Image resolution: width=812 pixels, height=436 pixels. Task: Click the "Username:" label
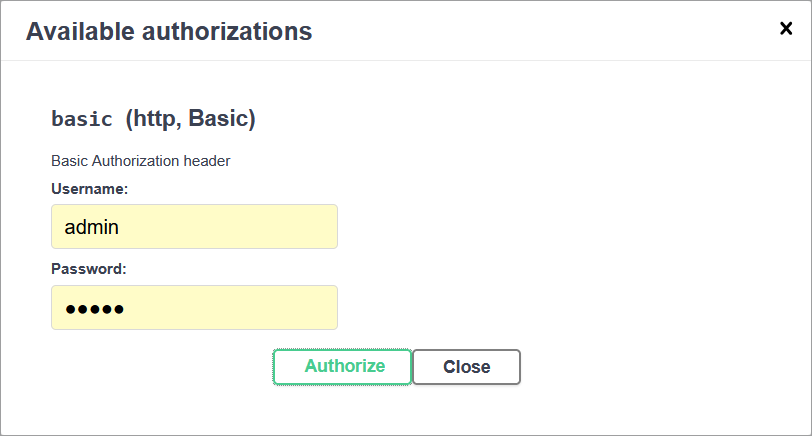89,188
